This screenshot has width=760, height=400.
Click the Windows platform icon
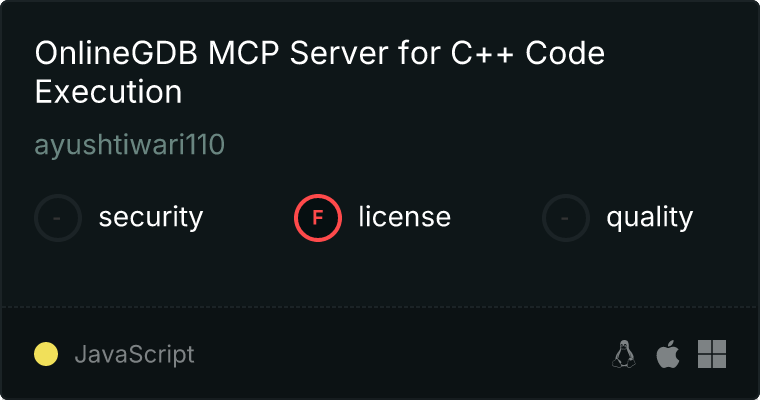pos(712,354)
